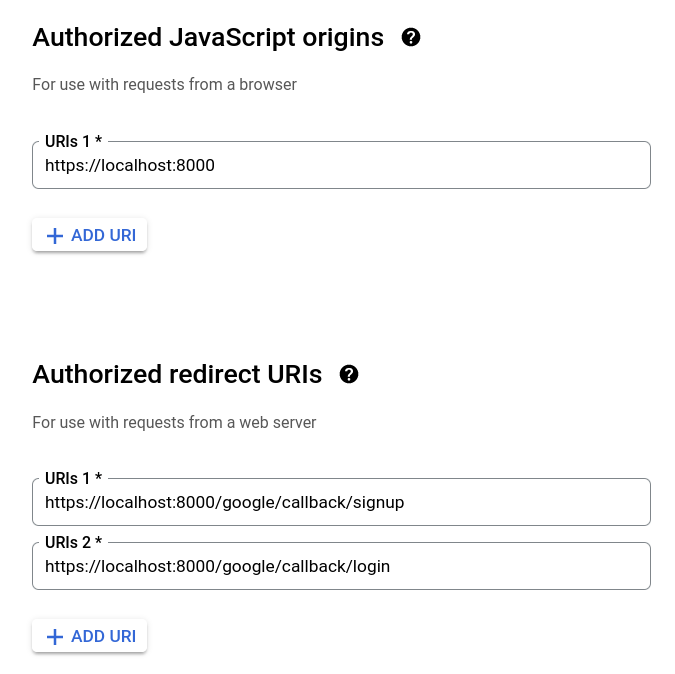675x674 pixels.
Task: Add URI under Authorized redirect URIs
Action: click(90, 636)
